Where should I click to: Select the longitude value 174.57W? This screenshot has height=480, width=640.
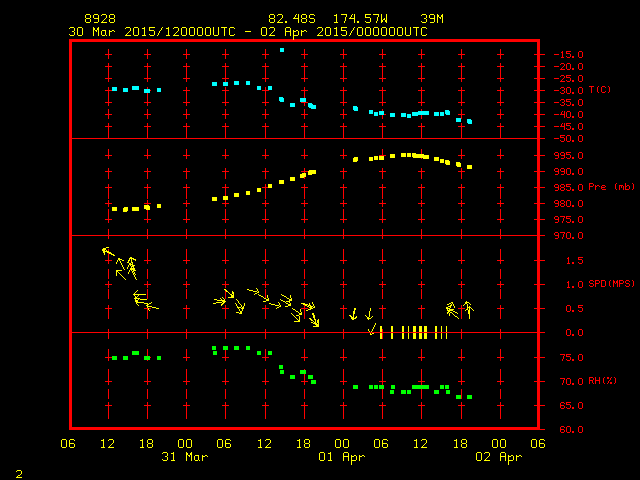coord(360,19)
